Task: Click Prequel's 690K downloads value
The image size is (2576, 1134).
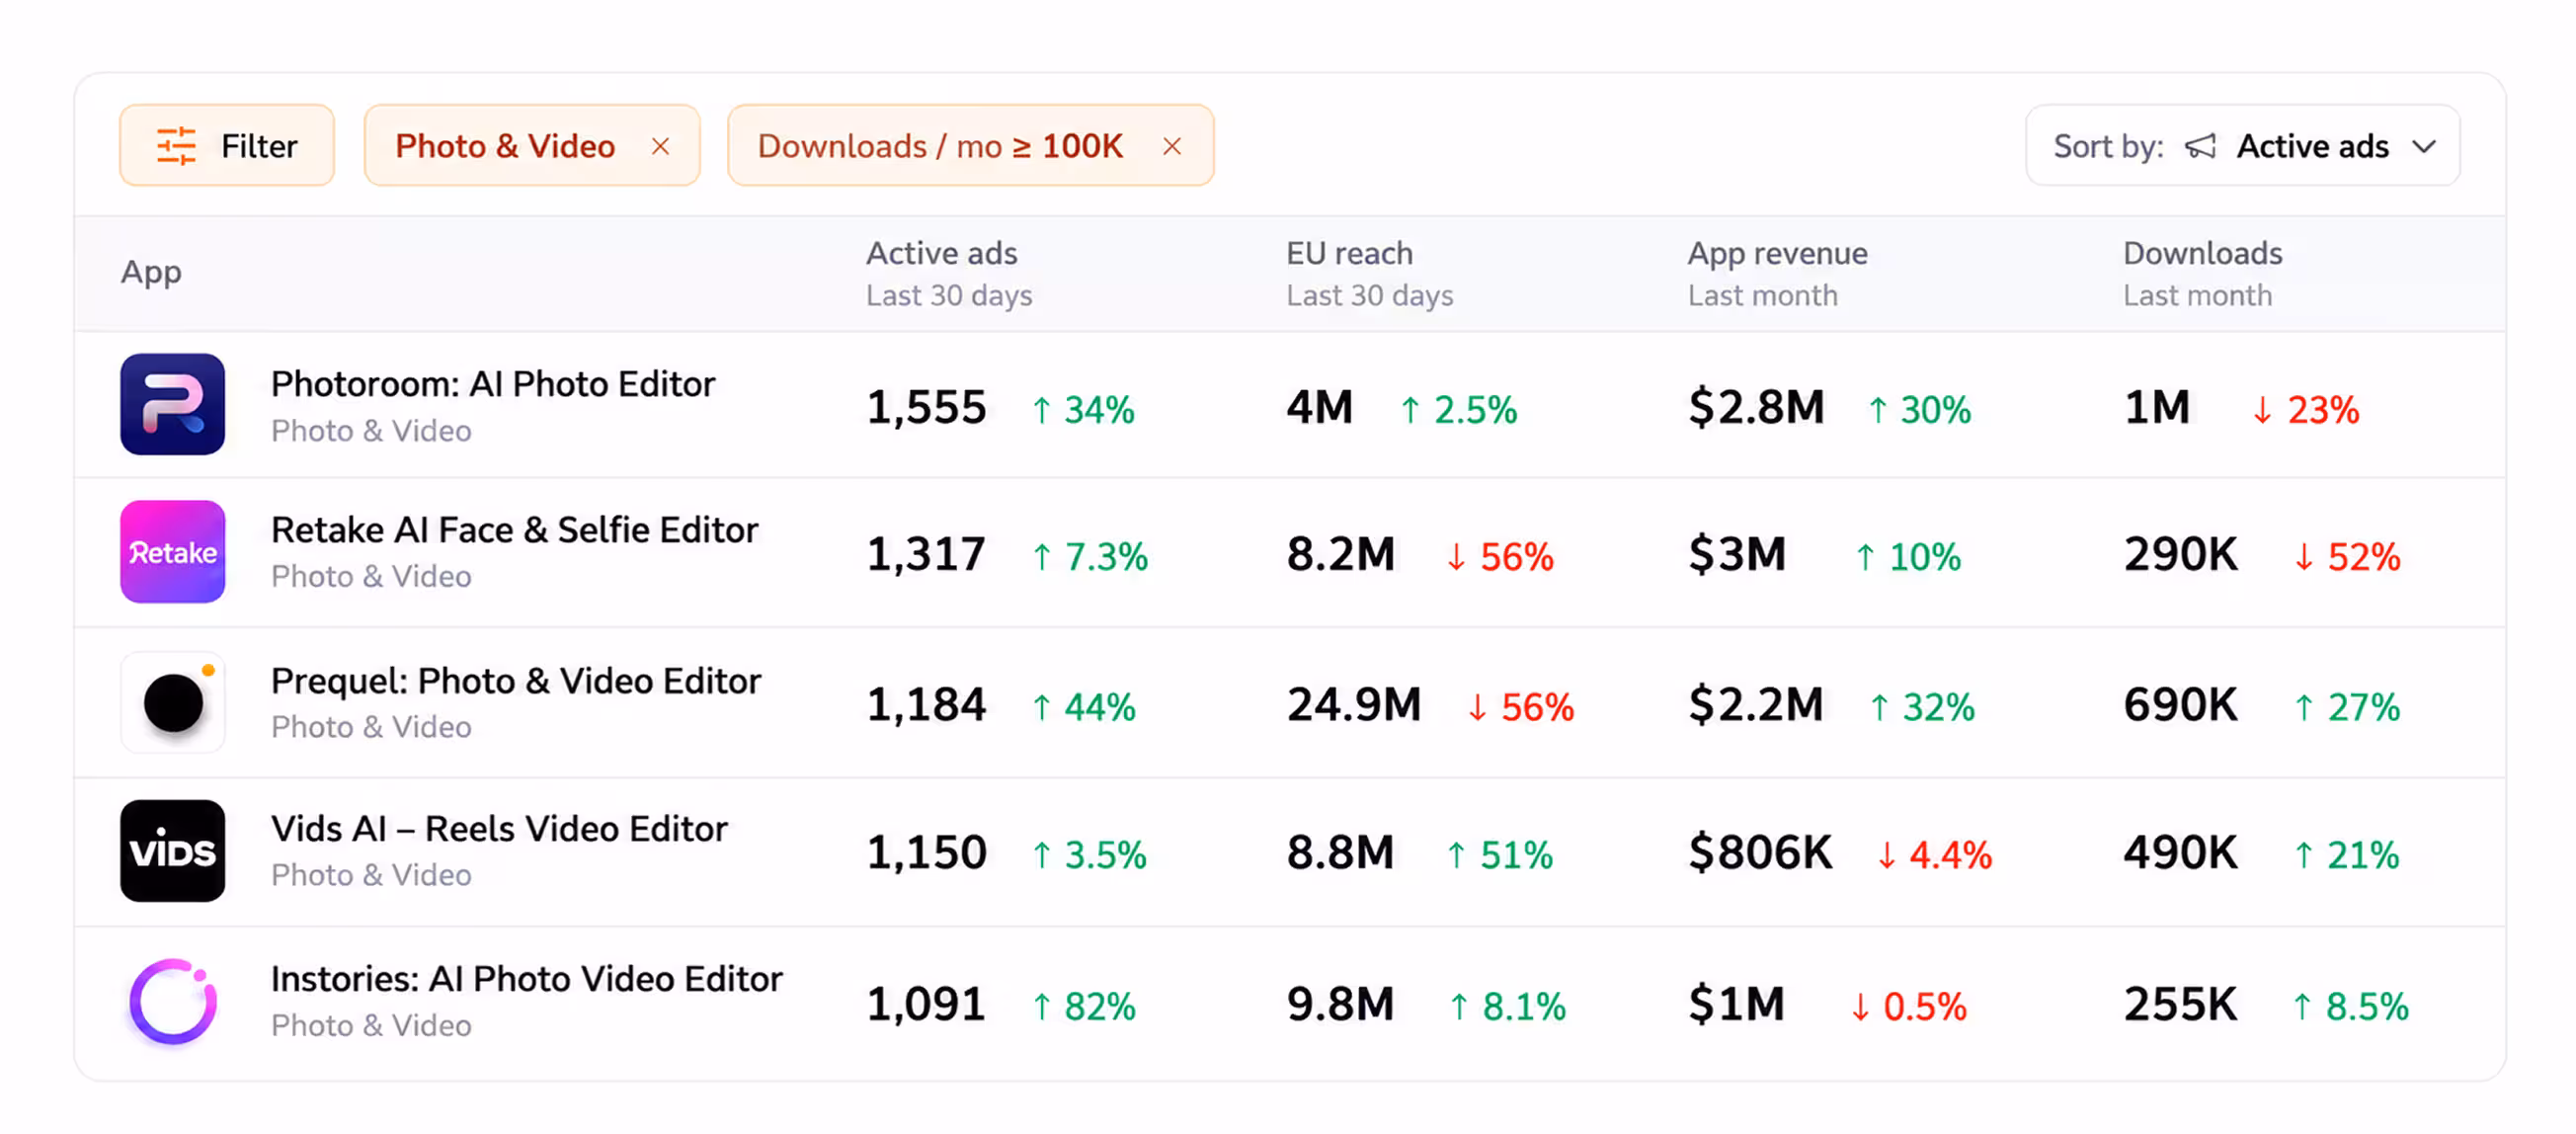Action: coord(2180,705)
